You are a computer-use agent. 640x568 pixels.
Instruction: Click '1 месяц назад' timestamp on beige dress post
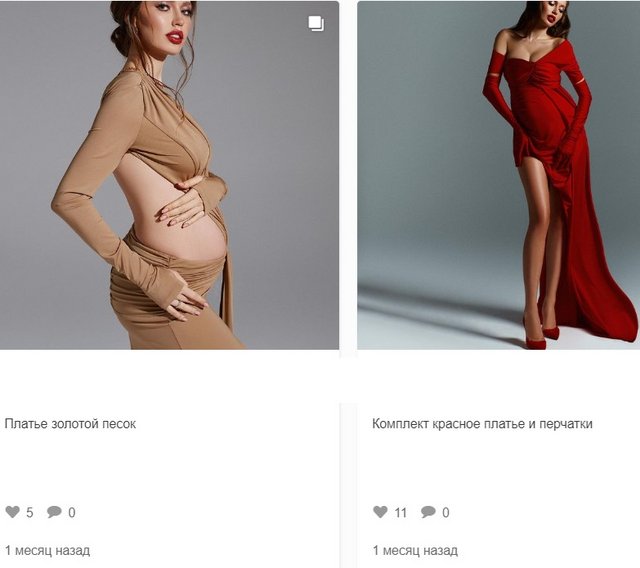click(x=47, y=550)
